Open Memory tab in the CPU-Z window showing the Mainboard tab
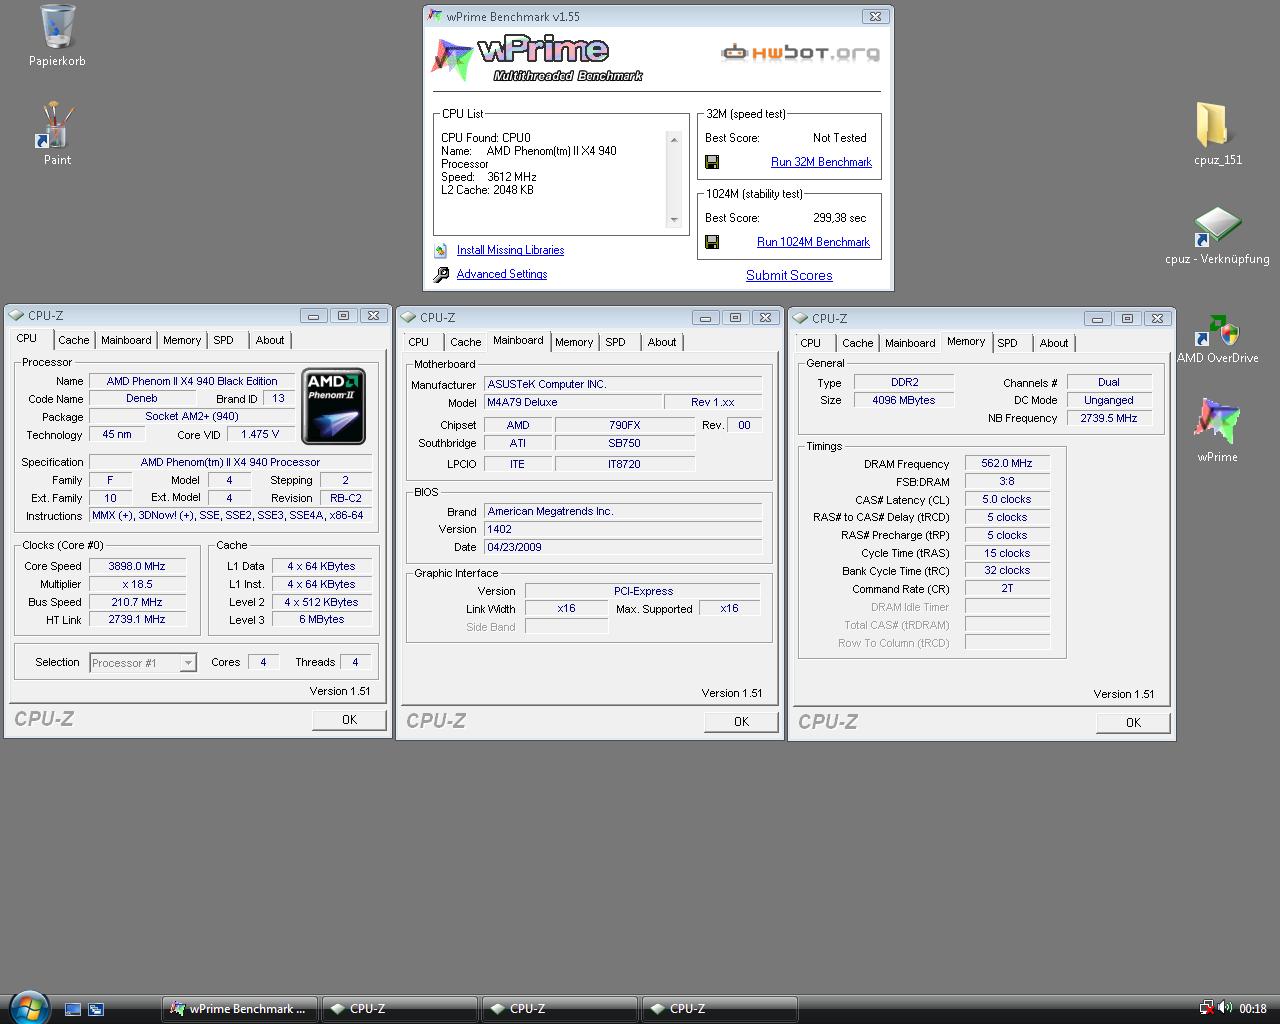 coord(574,342)
